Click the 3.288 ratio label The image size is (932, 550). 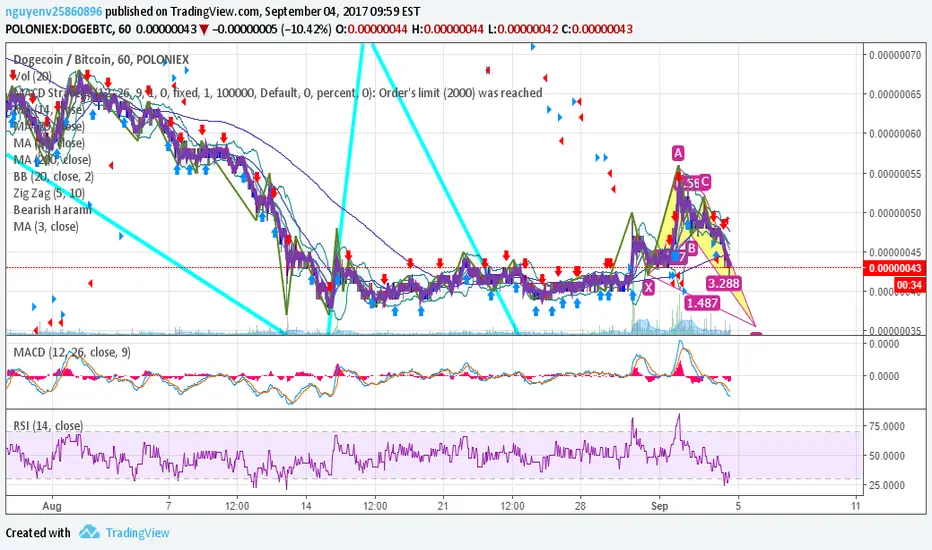[723, 283]
